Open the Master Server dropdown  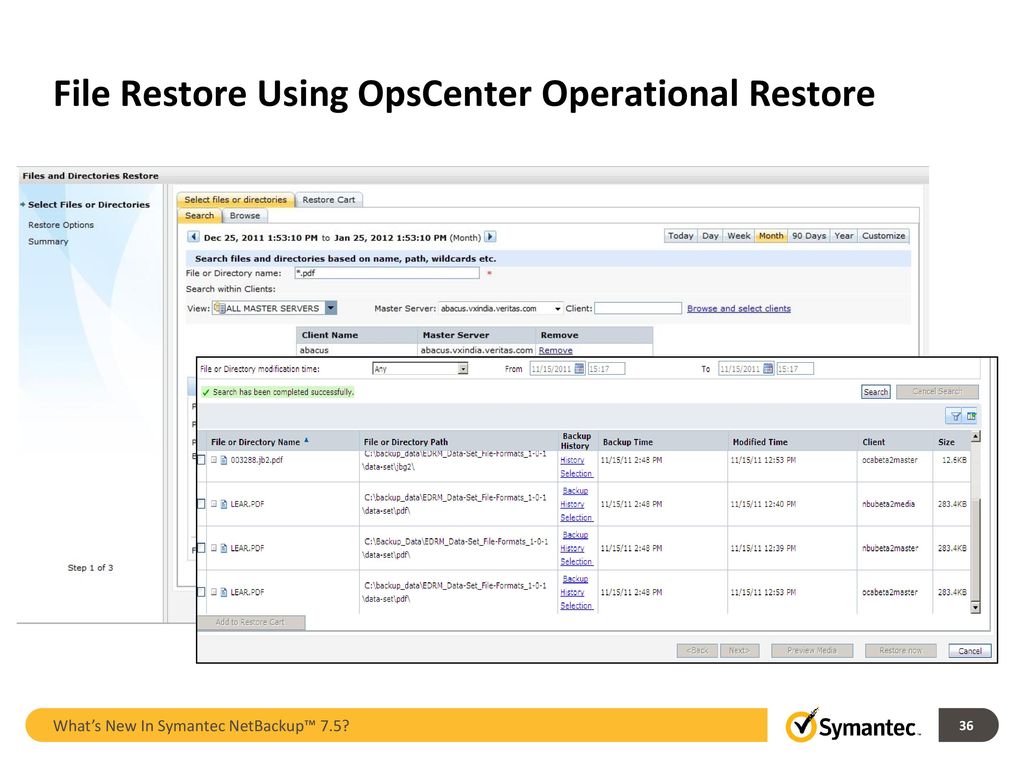point(557,309)
